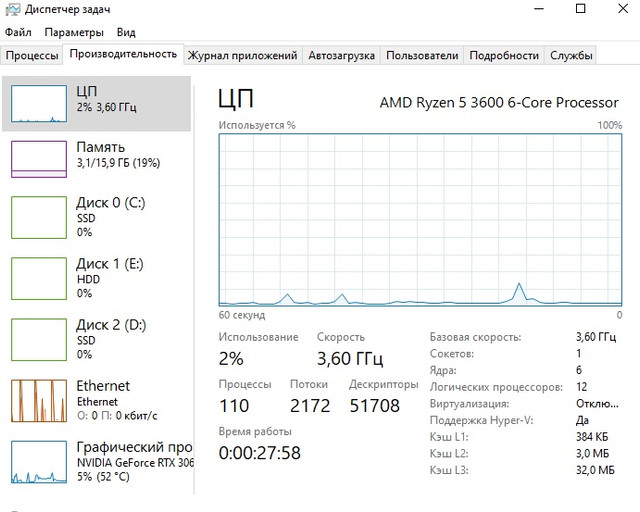Click the Память sidebar label
640x512 pixels.
coord(100,147)
